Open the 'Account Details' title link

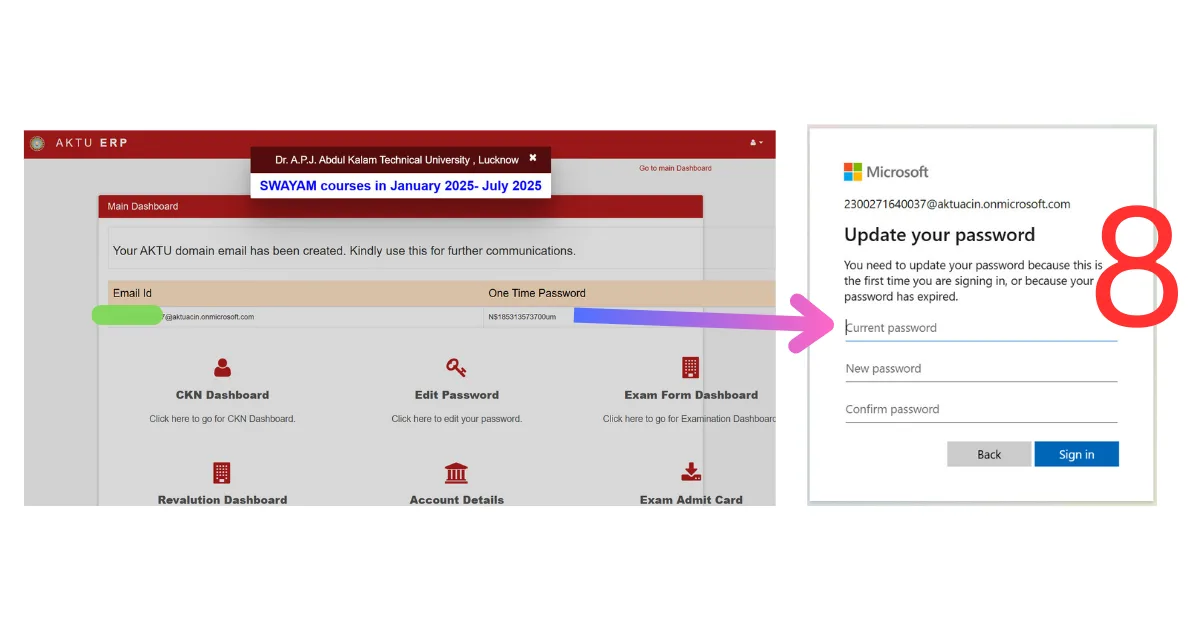tap(457, 500)
